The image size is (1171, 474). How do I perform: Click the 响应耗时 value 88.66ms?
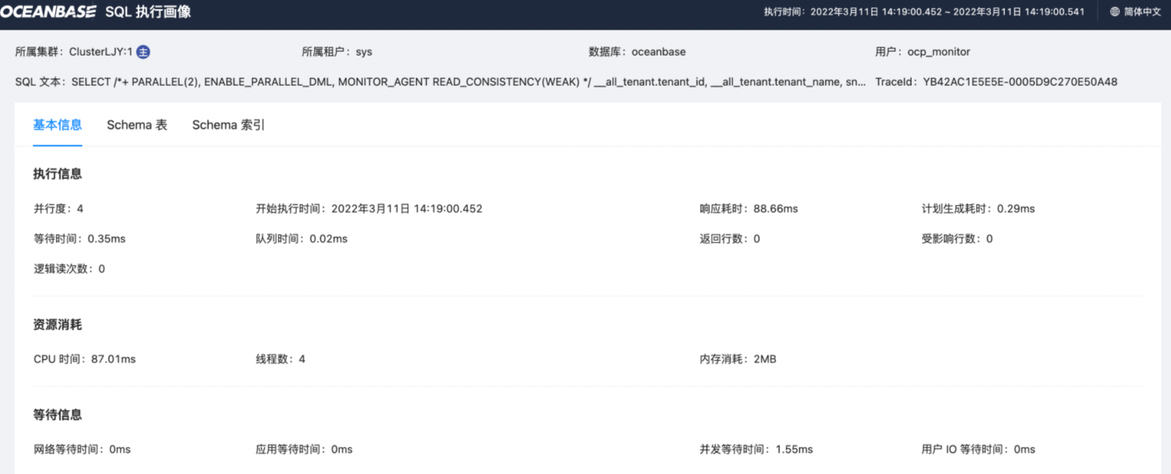776,208
